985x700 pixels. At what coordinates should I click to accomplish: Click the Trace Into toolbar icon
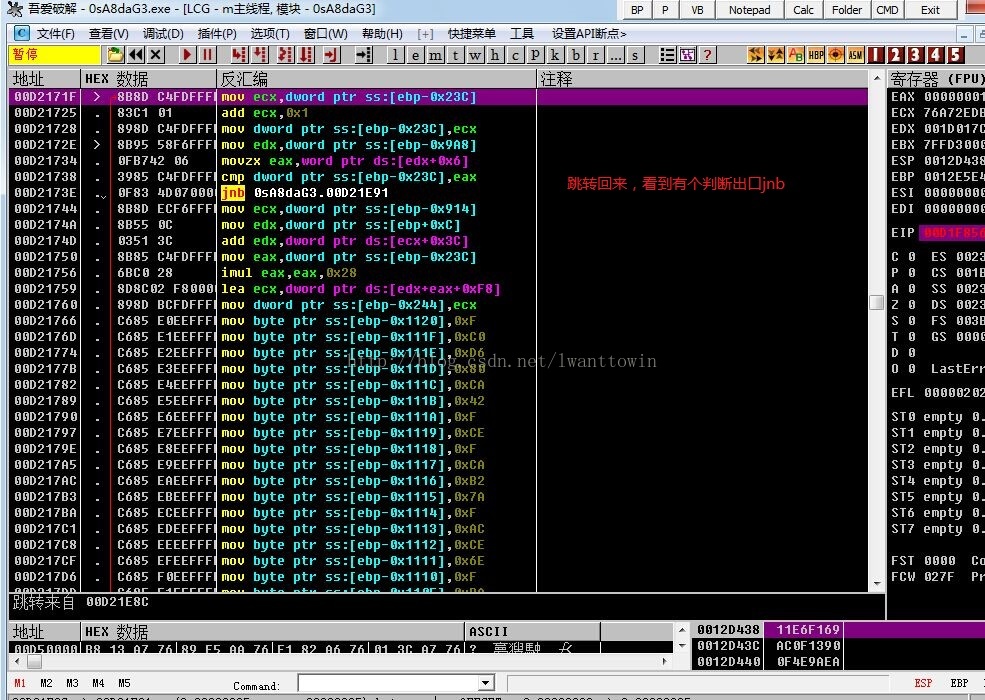click(x=286, y=55)
